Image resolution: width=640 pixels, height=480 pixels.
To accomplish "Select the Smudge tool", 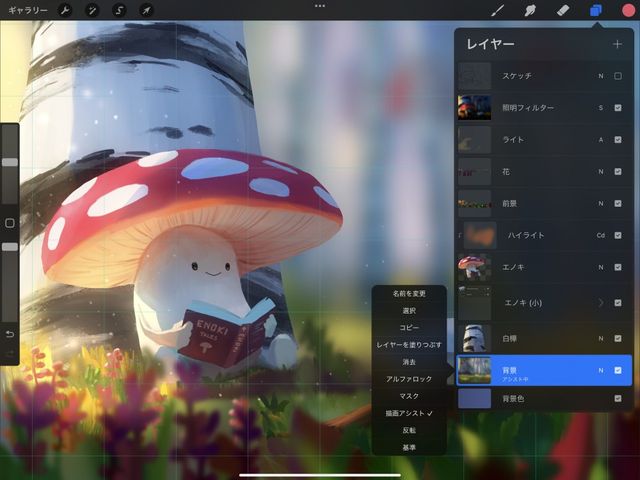I will click(x=530, y=10).
